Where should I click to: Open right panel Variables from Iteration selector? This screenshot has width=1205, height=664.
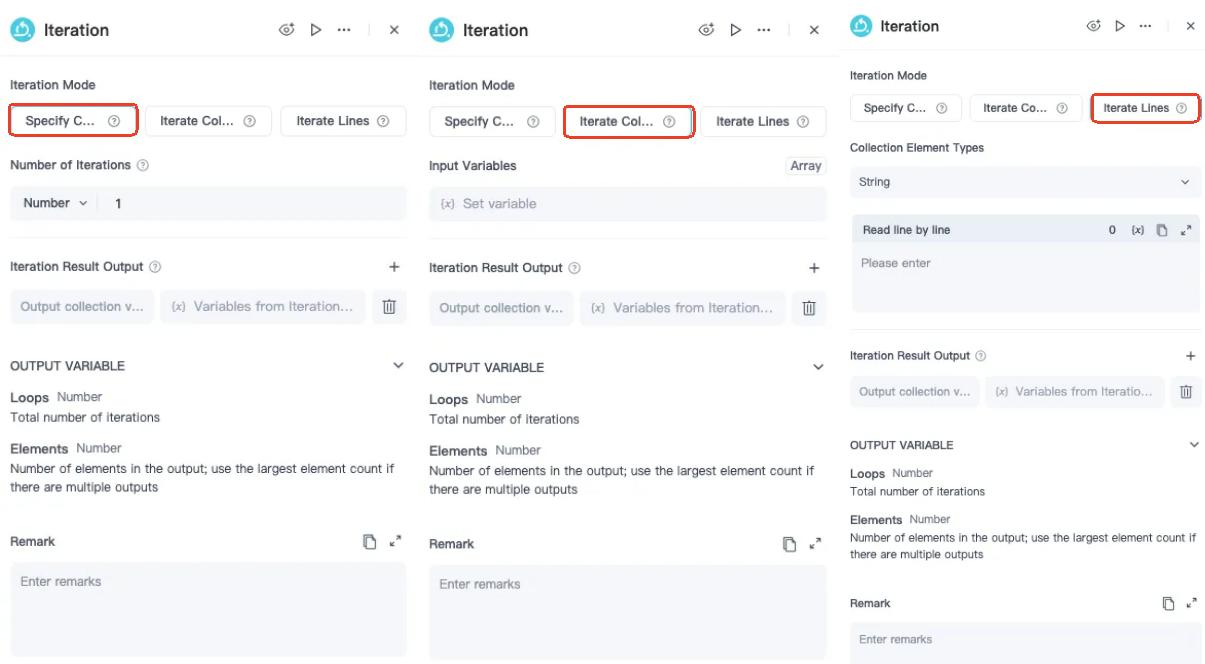pos(1075,392)
